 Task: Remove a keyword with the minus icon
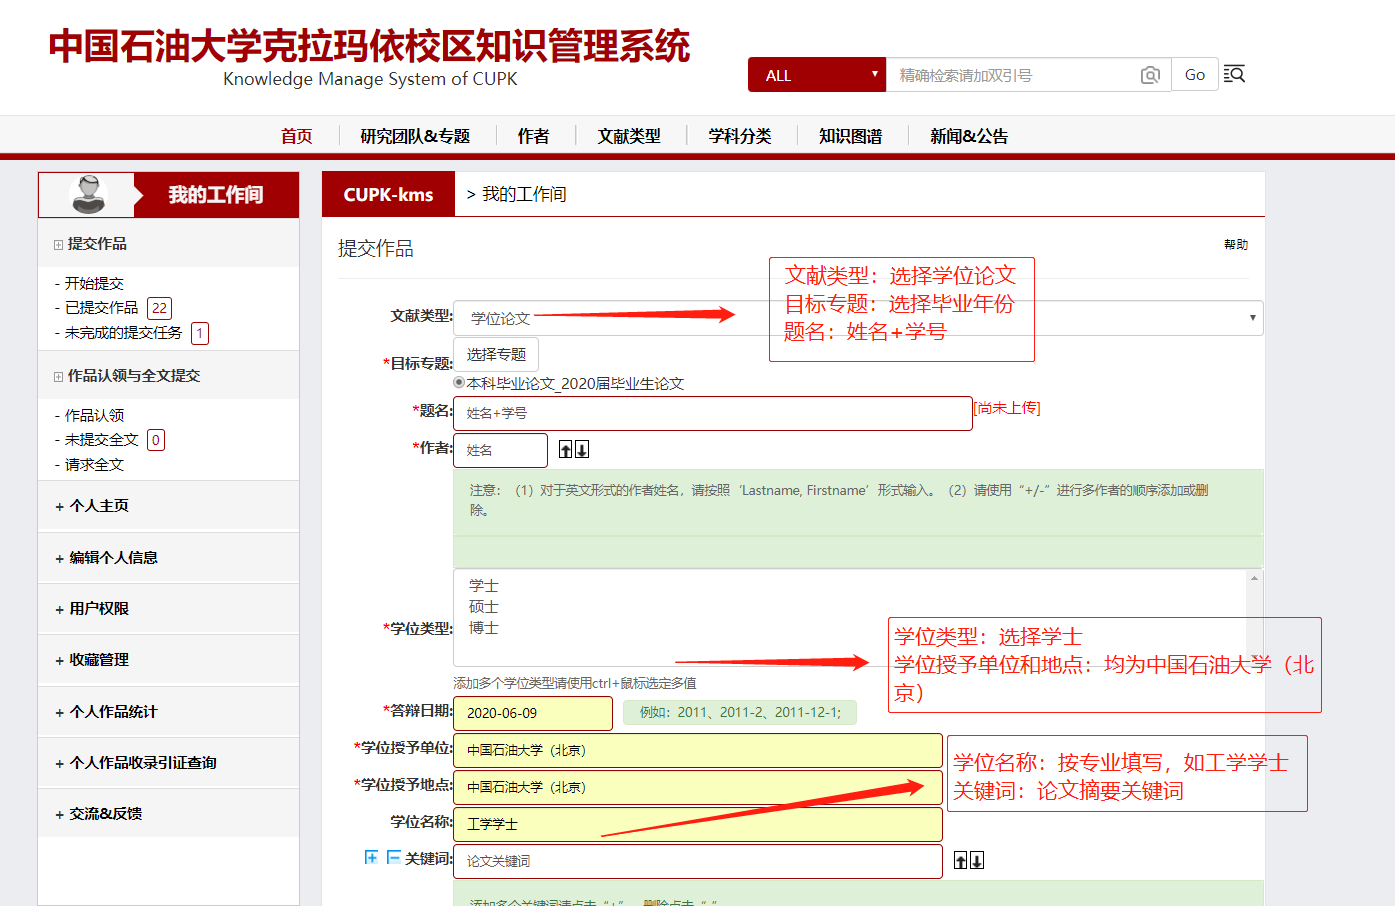[393, 857]
